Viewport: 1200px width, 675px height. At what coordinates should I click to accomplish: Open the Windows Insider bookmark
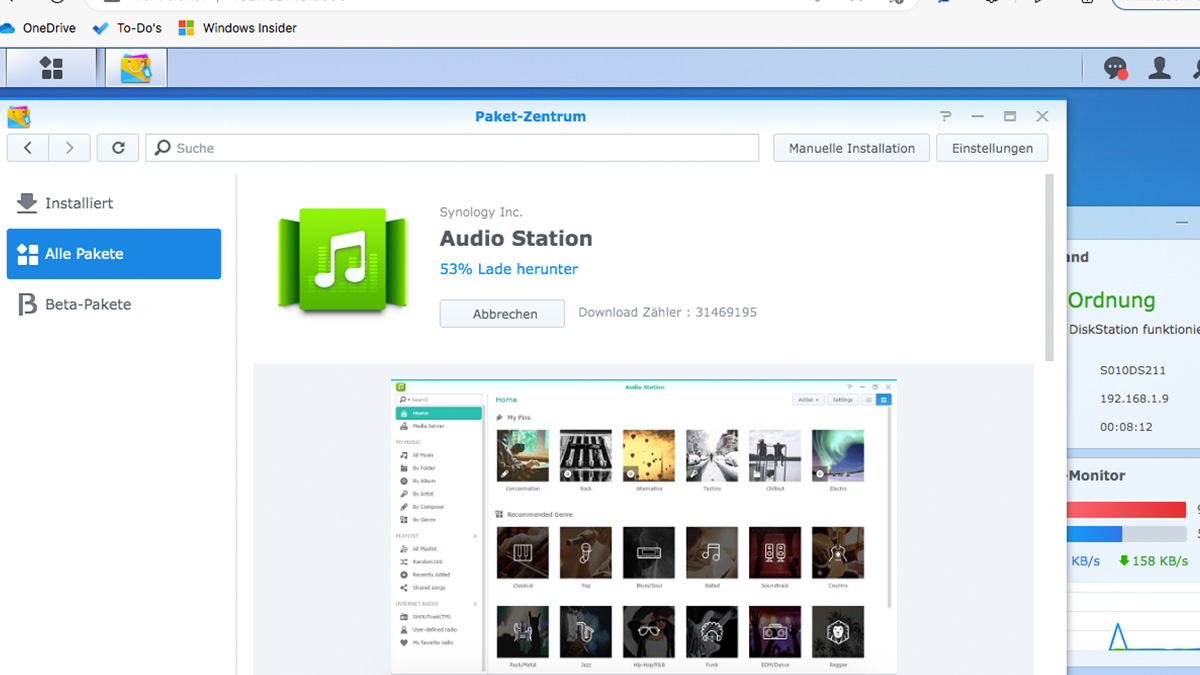click(x=238, y=28)
